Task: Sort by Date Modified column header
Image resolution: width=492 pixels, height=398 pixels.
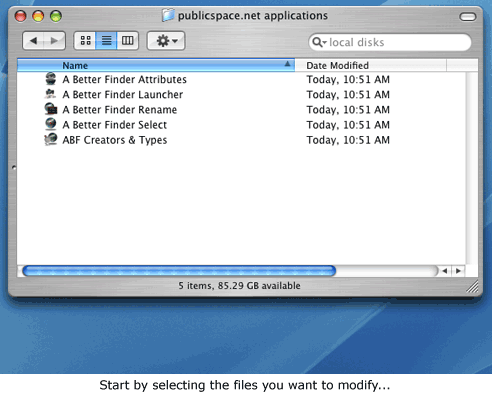Action: pos(370,65)
